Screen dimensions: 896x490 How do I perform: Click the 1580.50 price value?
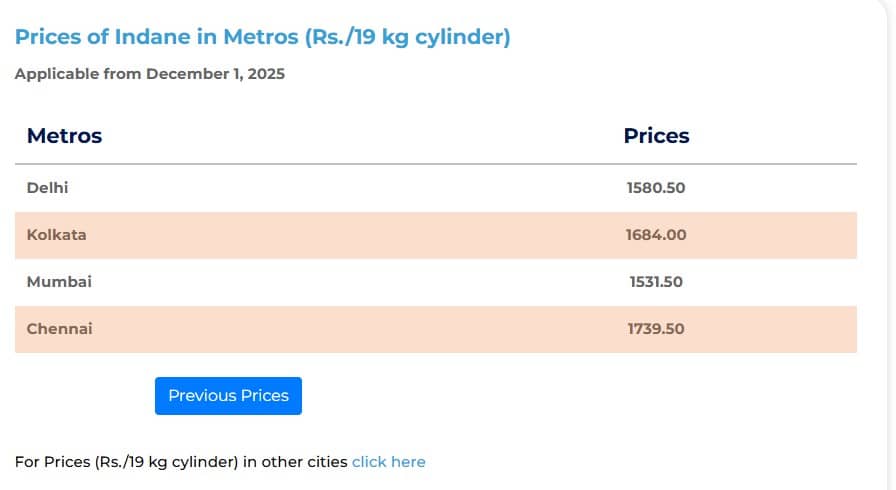[656, 188]
